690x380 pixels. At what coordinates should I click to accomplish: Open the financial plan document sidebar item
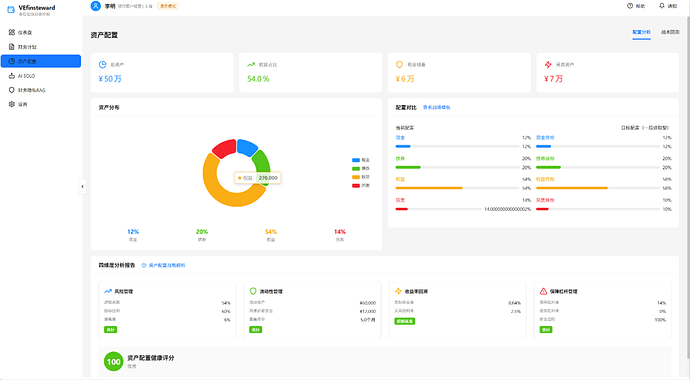coord(41,47)
